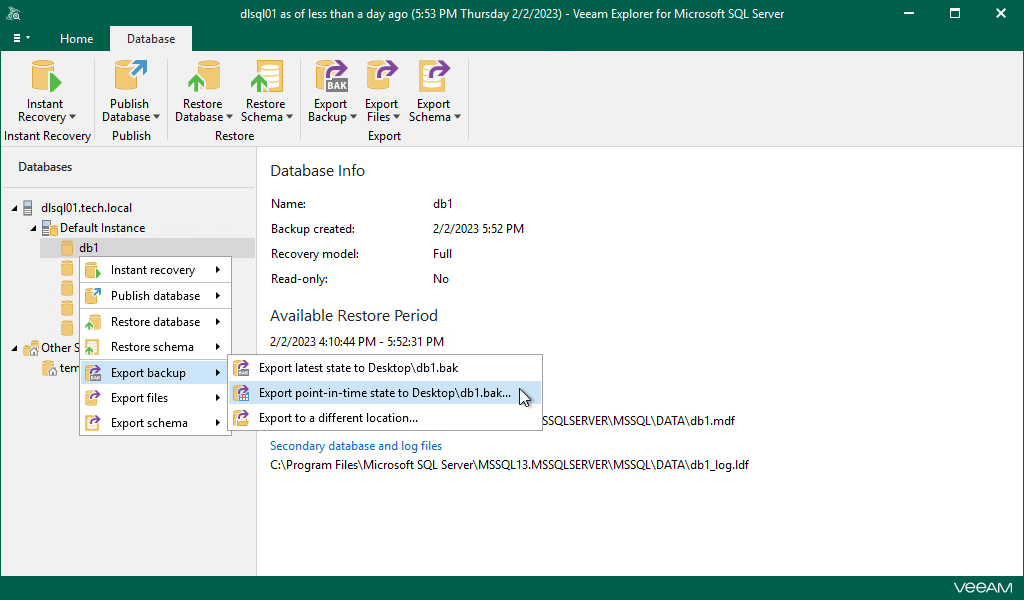Click the Export backup context menu icon

point(93,373)
